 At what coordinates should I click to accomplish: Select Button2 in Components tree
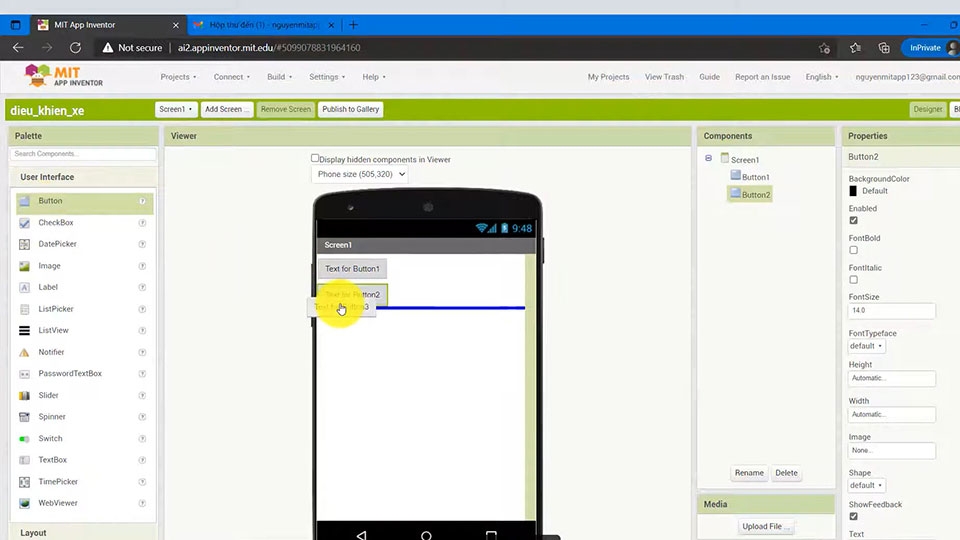pyautogui.click(x=749, y=195)
